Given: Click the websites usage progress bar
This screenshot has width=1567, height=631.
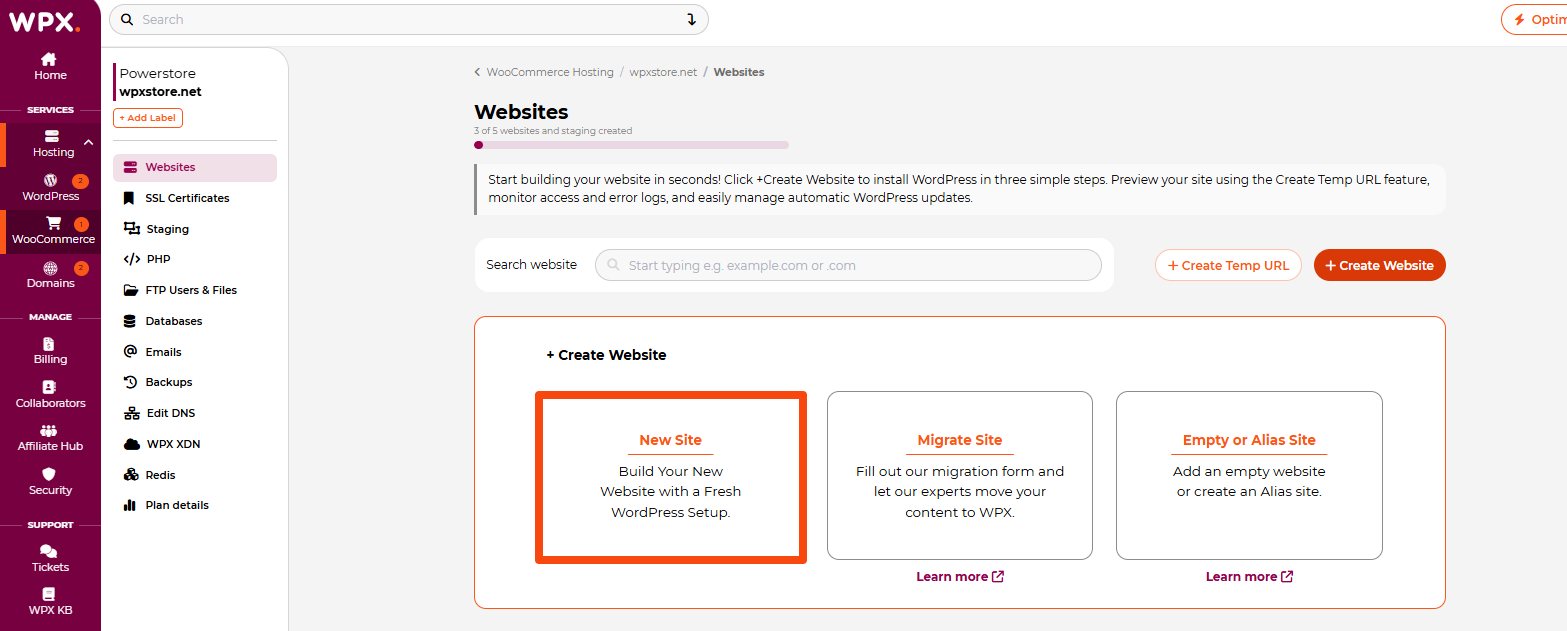Looking at the screenshot, I should pyautogui.click(x=631, y=145).
